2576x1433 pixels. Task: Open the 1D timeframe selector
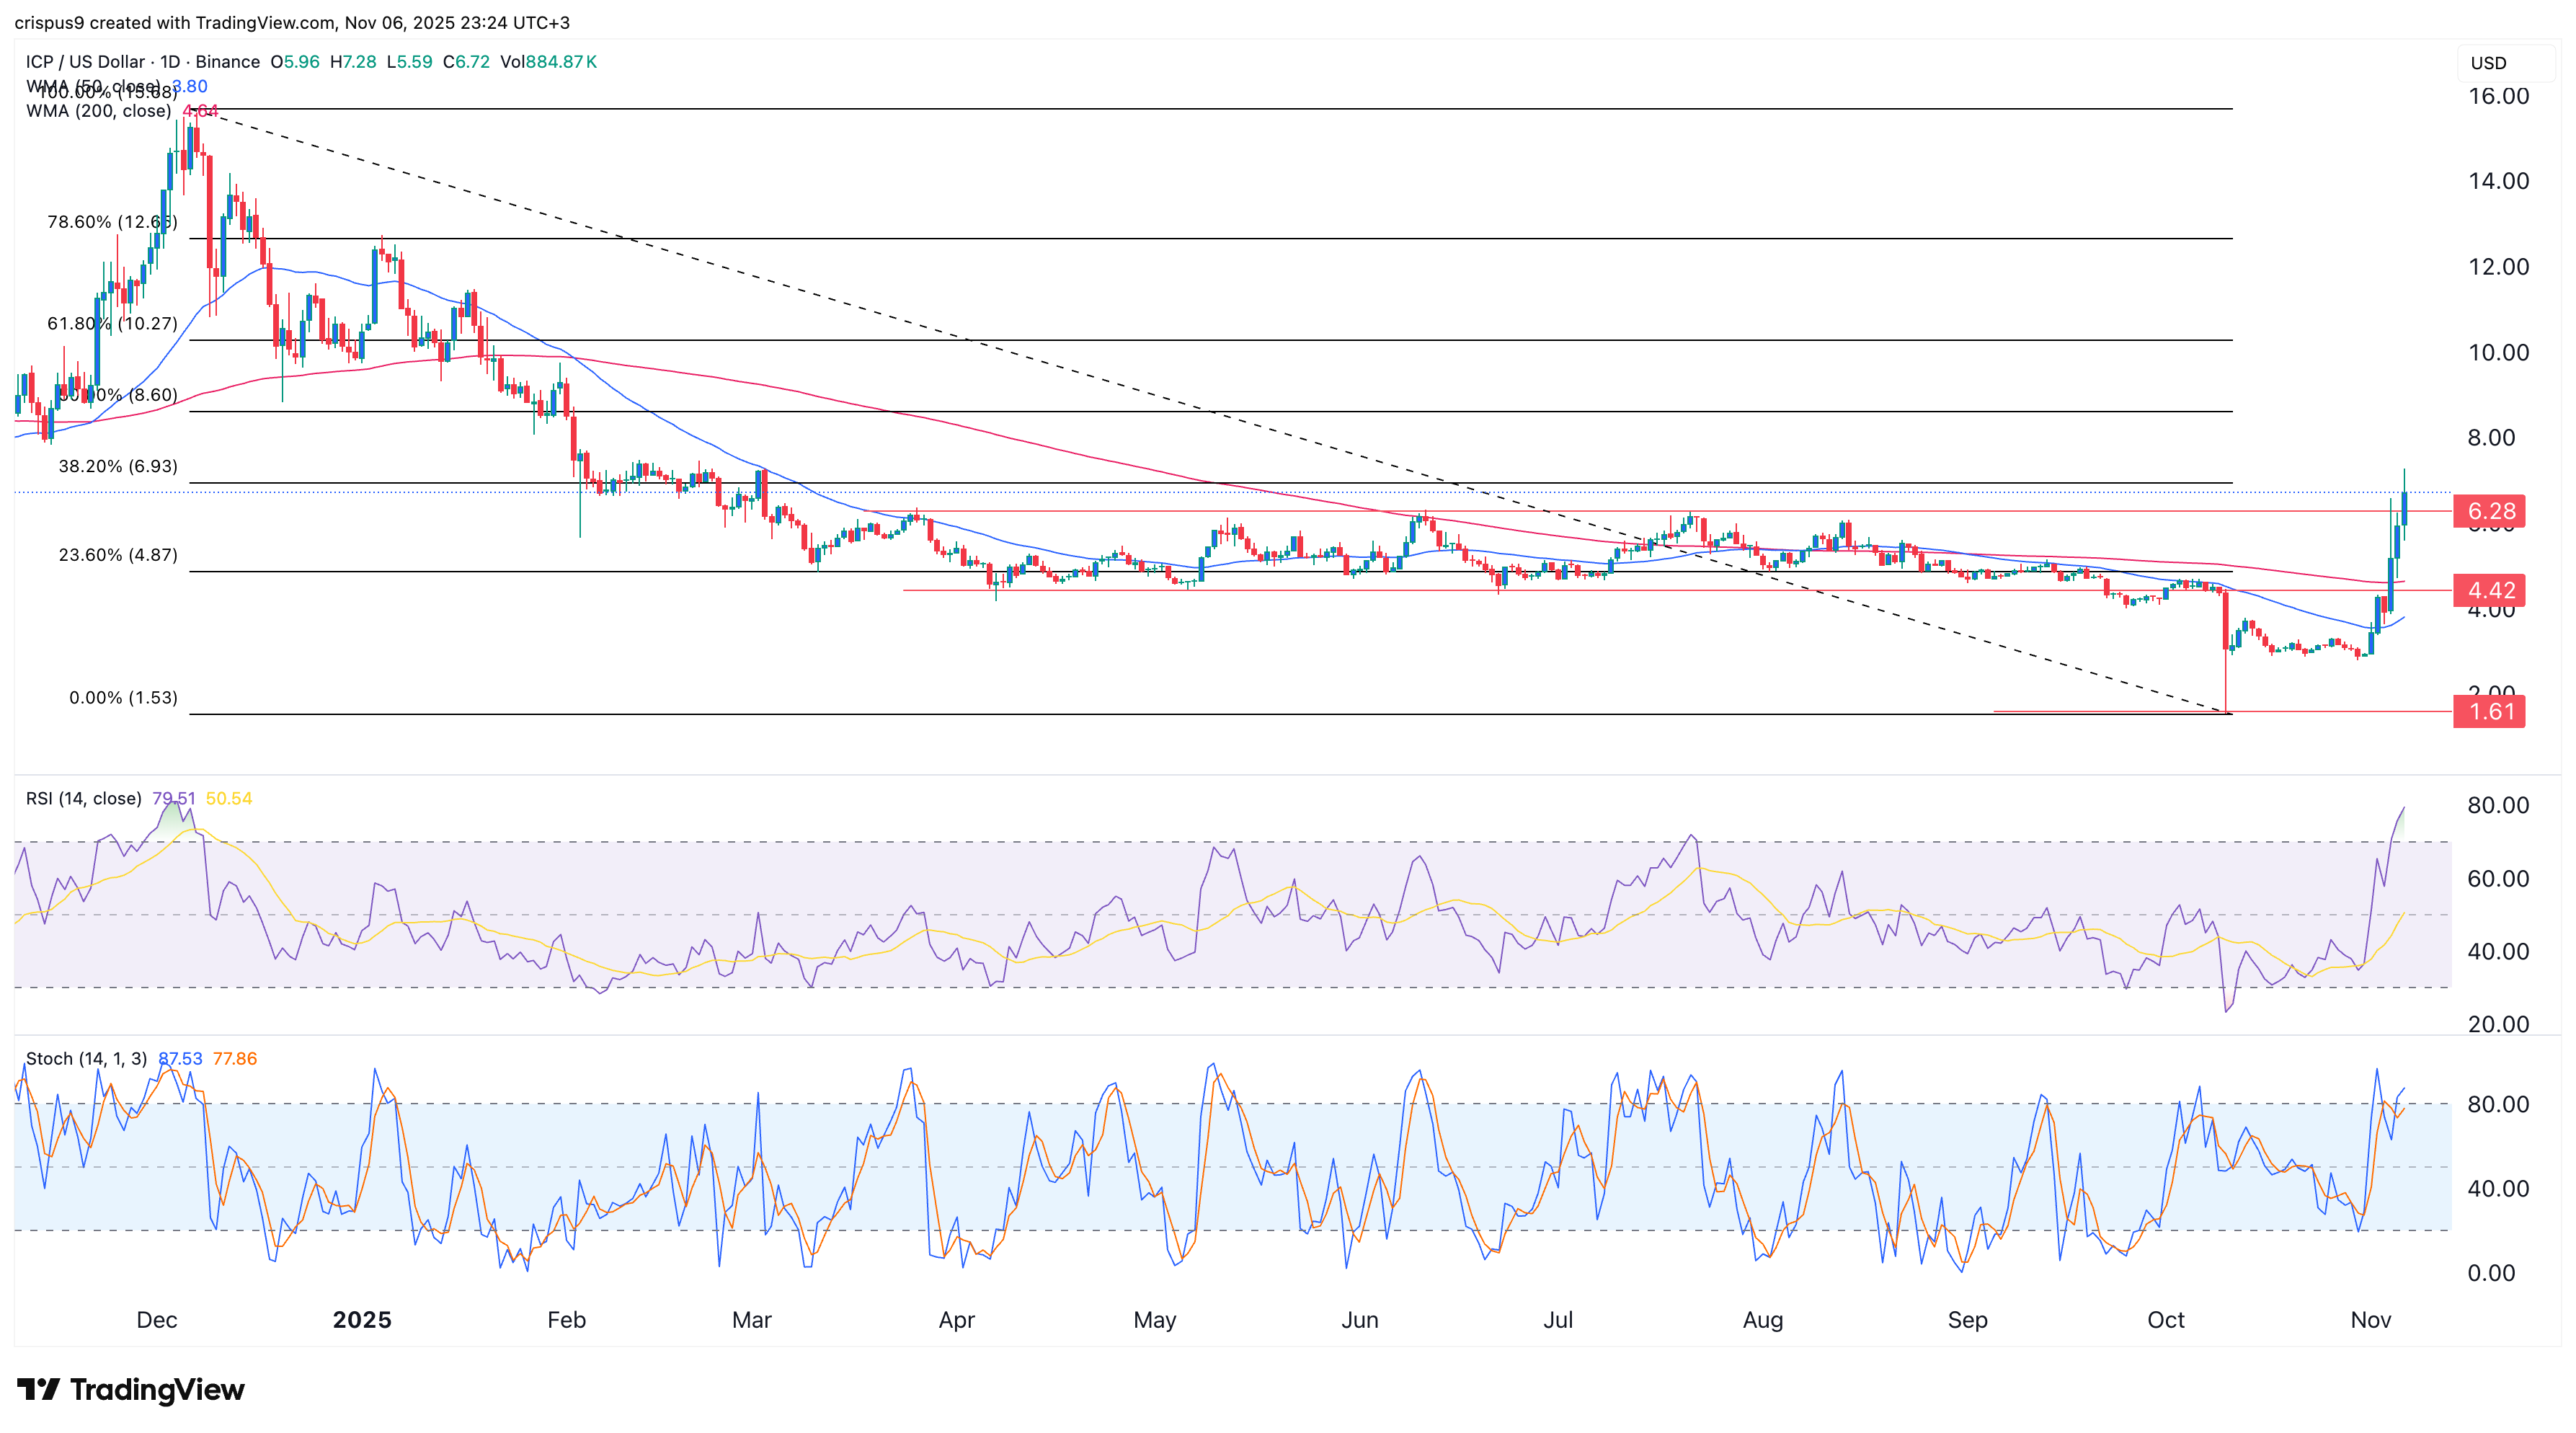[x=167, y=61]
